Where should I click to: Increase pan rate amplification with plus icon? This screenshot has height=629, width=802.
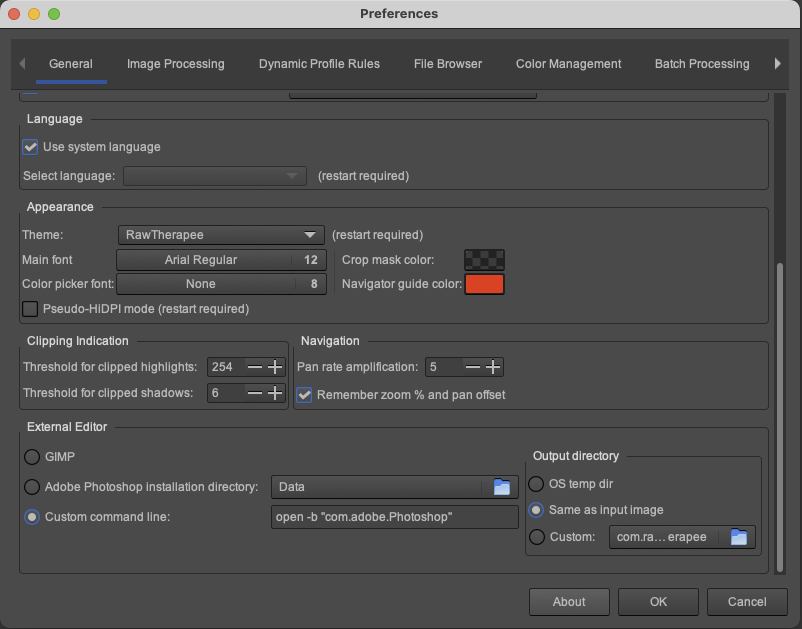point(492,367)
